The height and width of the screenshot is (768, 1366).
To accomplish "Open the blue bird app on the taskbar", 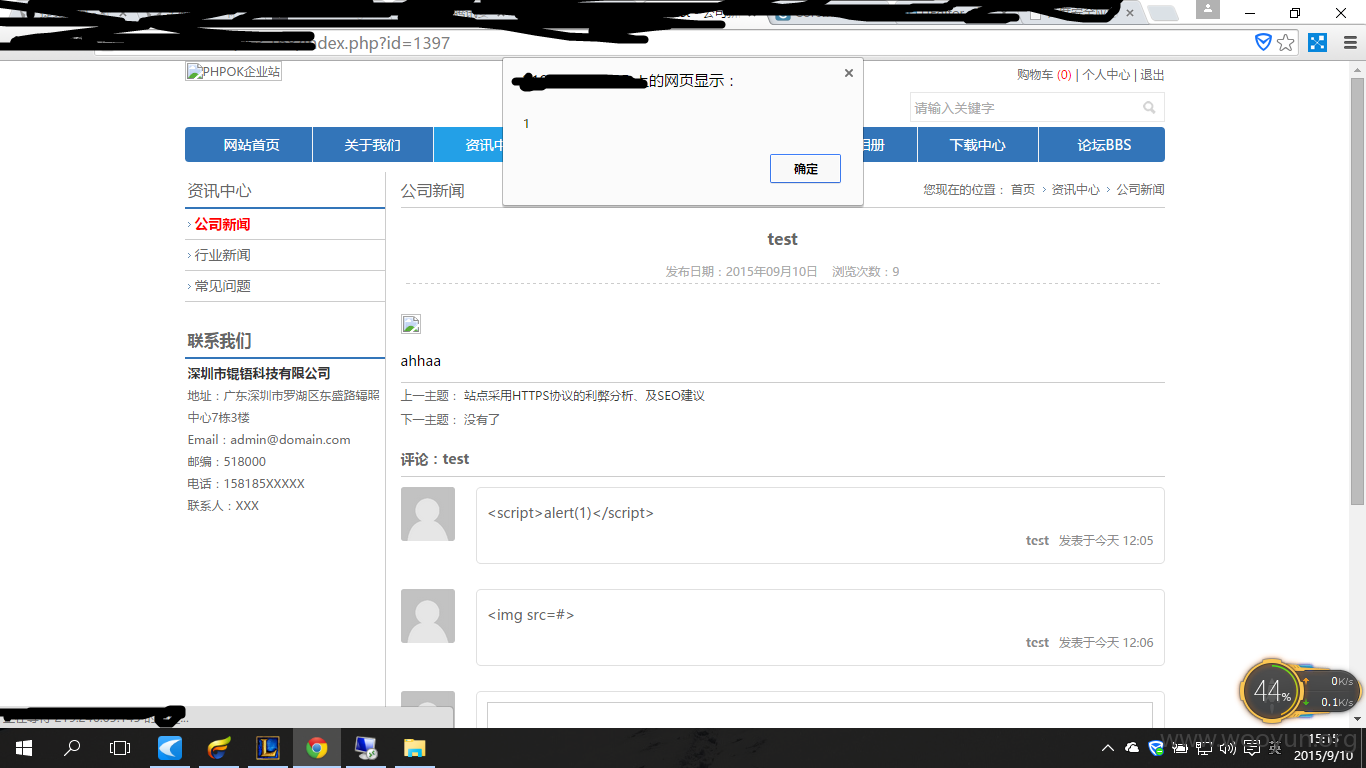I will (x=170, y=748).
